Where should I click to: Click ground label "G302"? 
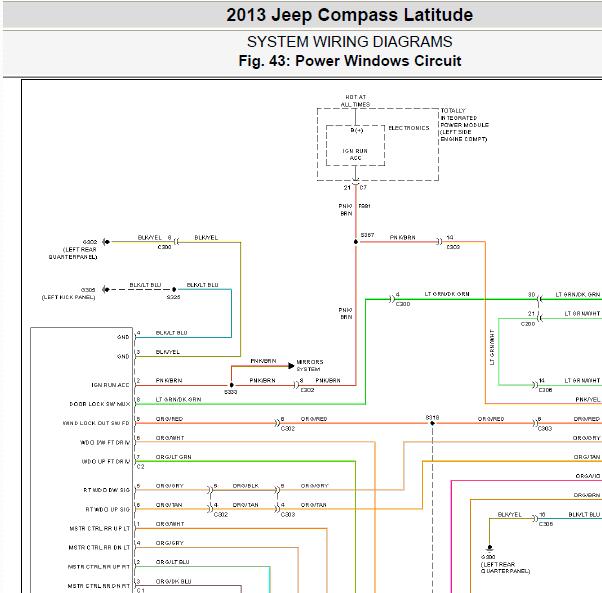(x=89, y=242)
